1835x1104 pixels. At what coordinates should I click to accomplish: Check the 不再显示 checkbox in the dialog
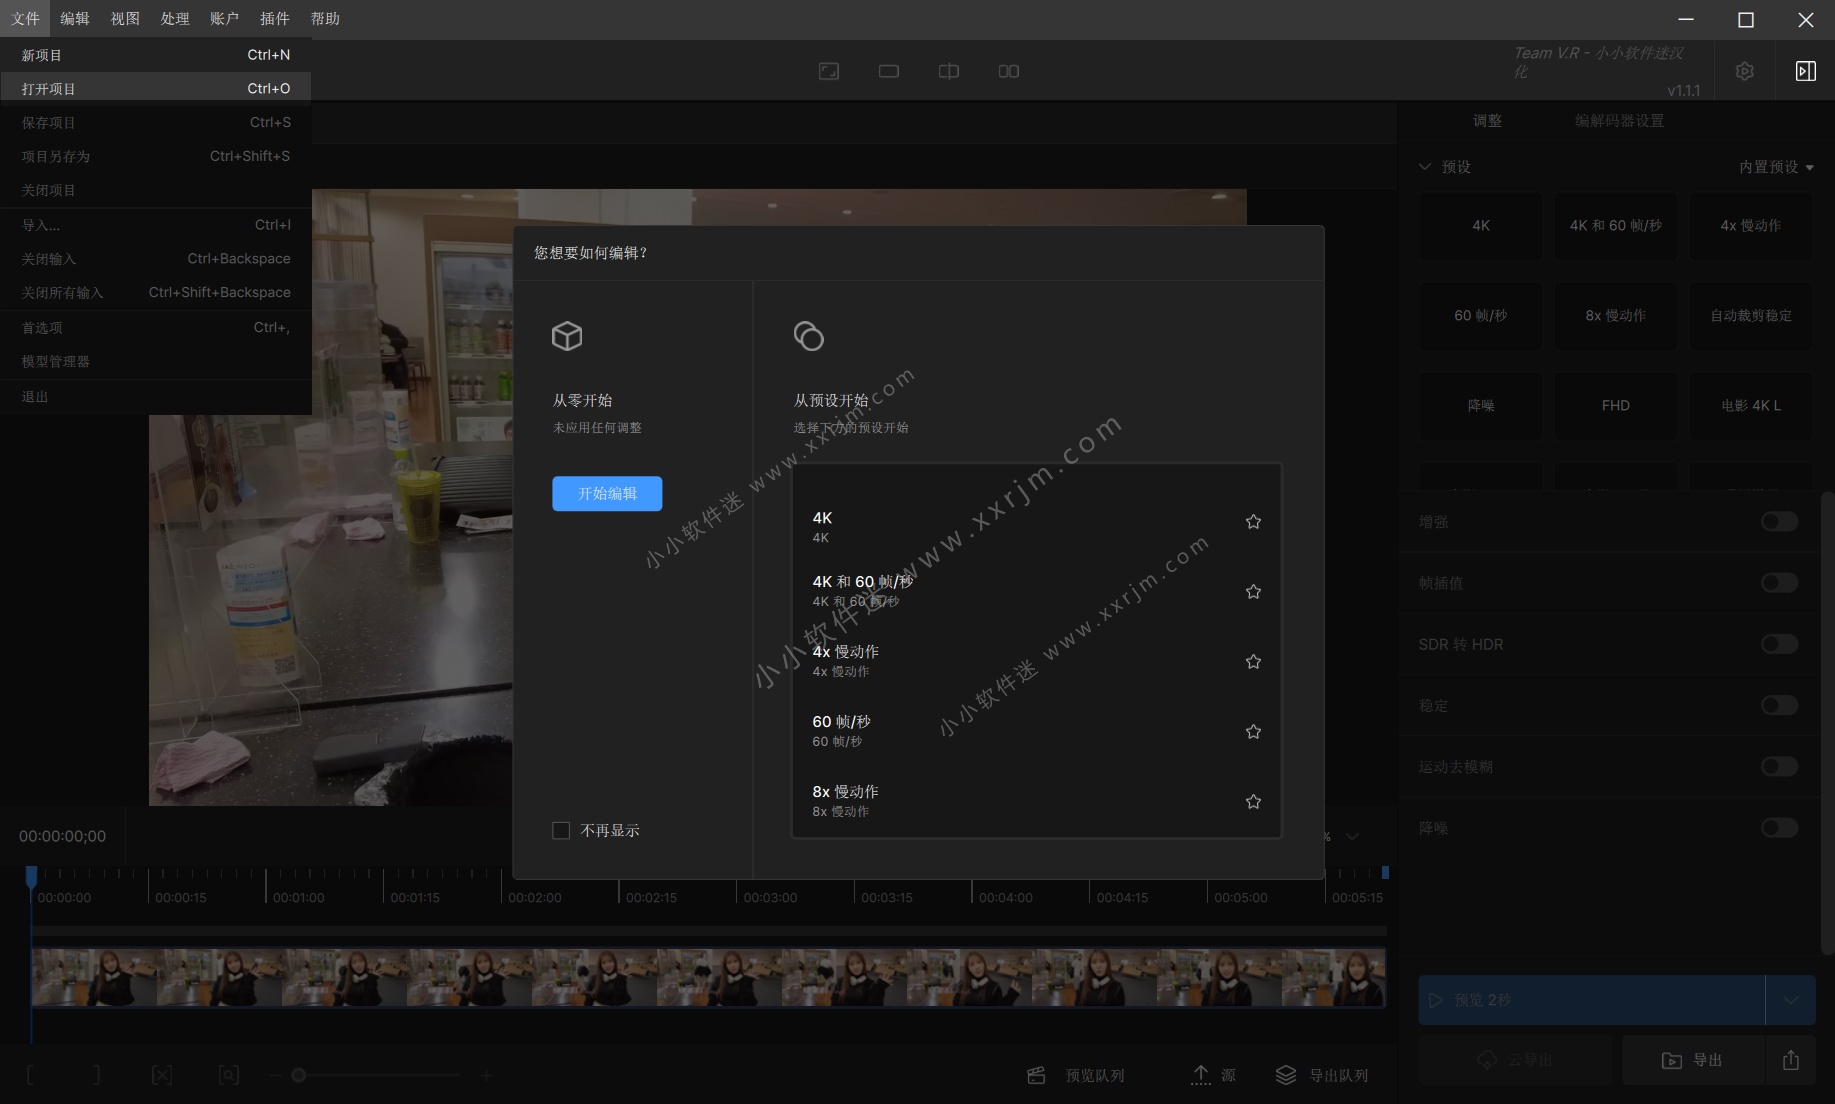coord(561,830)
